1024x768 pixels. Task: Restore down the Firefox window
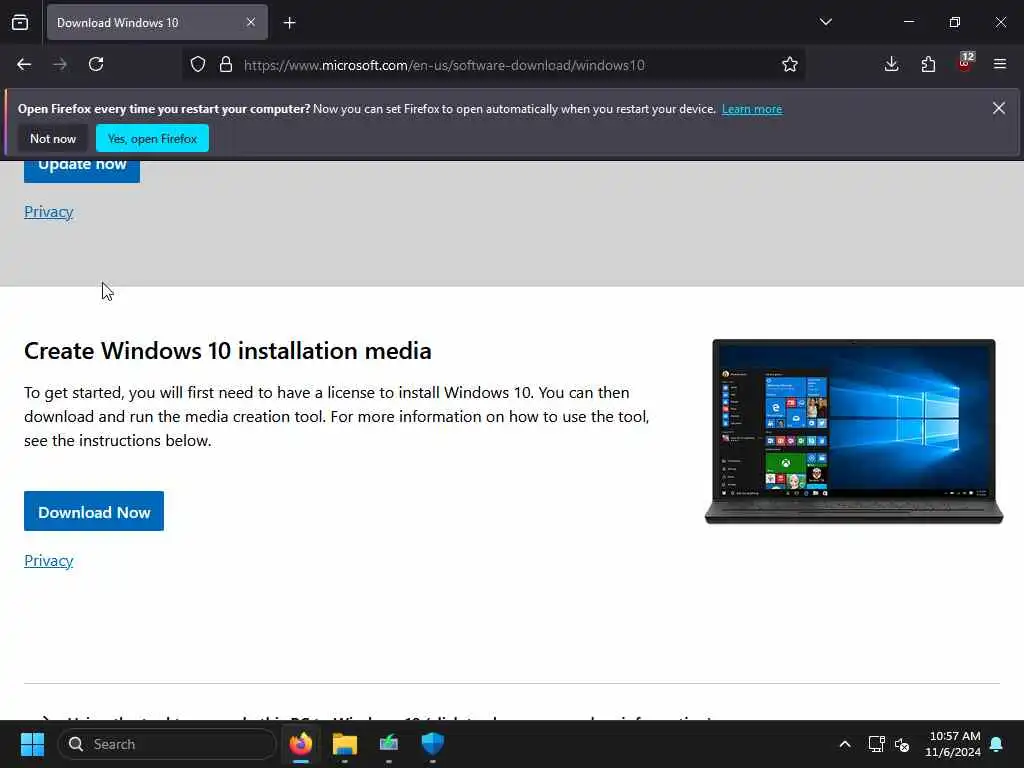click(x=954, y=22)
